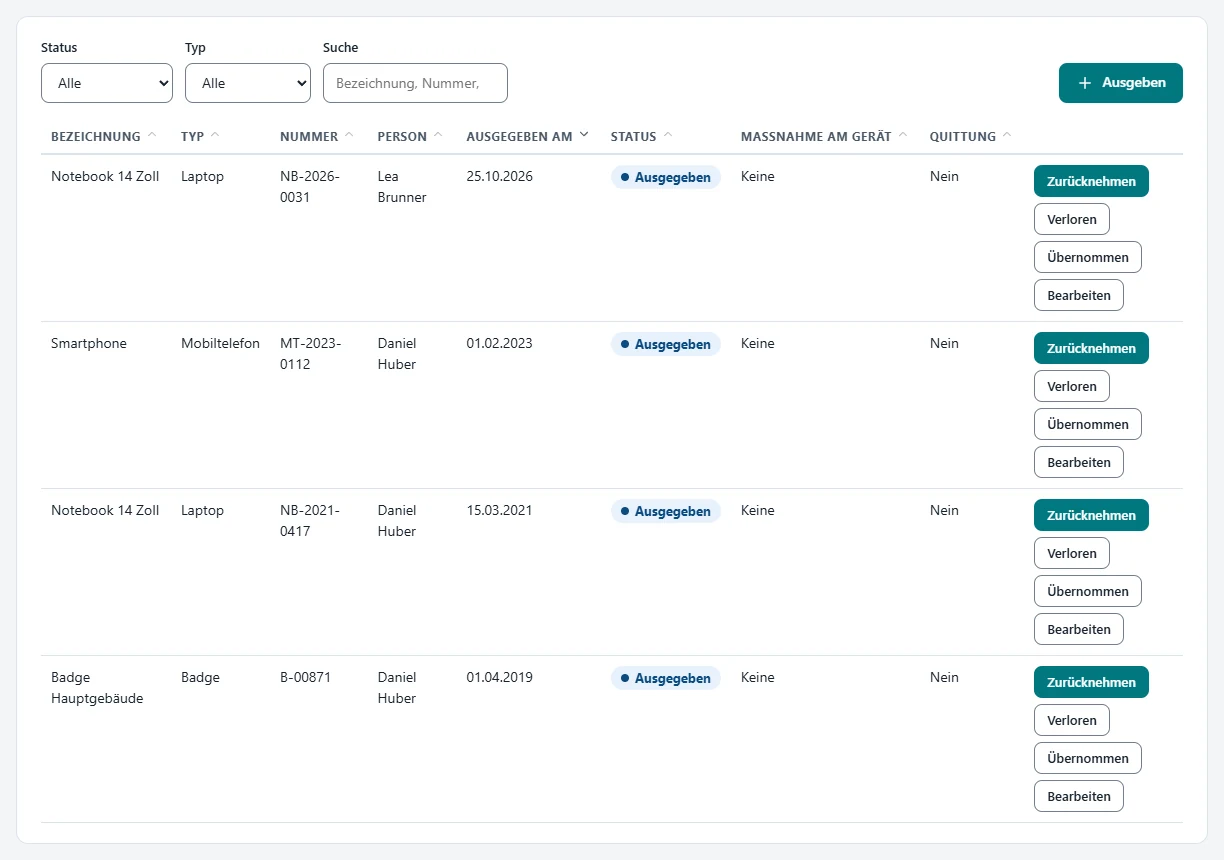Mark NB-2021-0417 as Übernommen
The image size is (1224, 860).
pyautogui.click(x=1088, y=591)
